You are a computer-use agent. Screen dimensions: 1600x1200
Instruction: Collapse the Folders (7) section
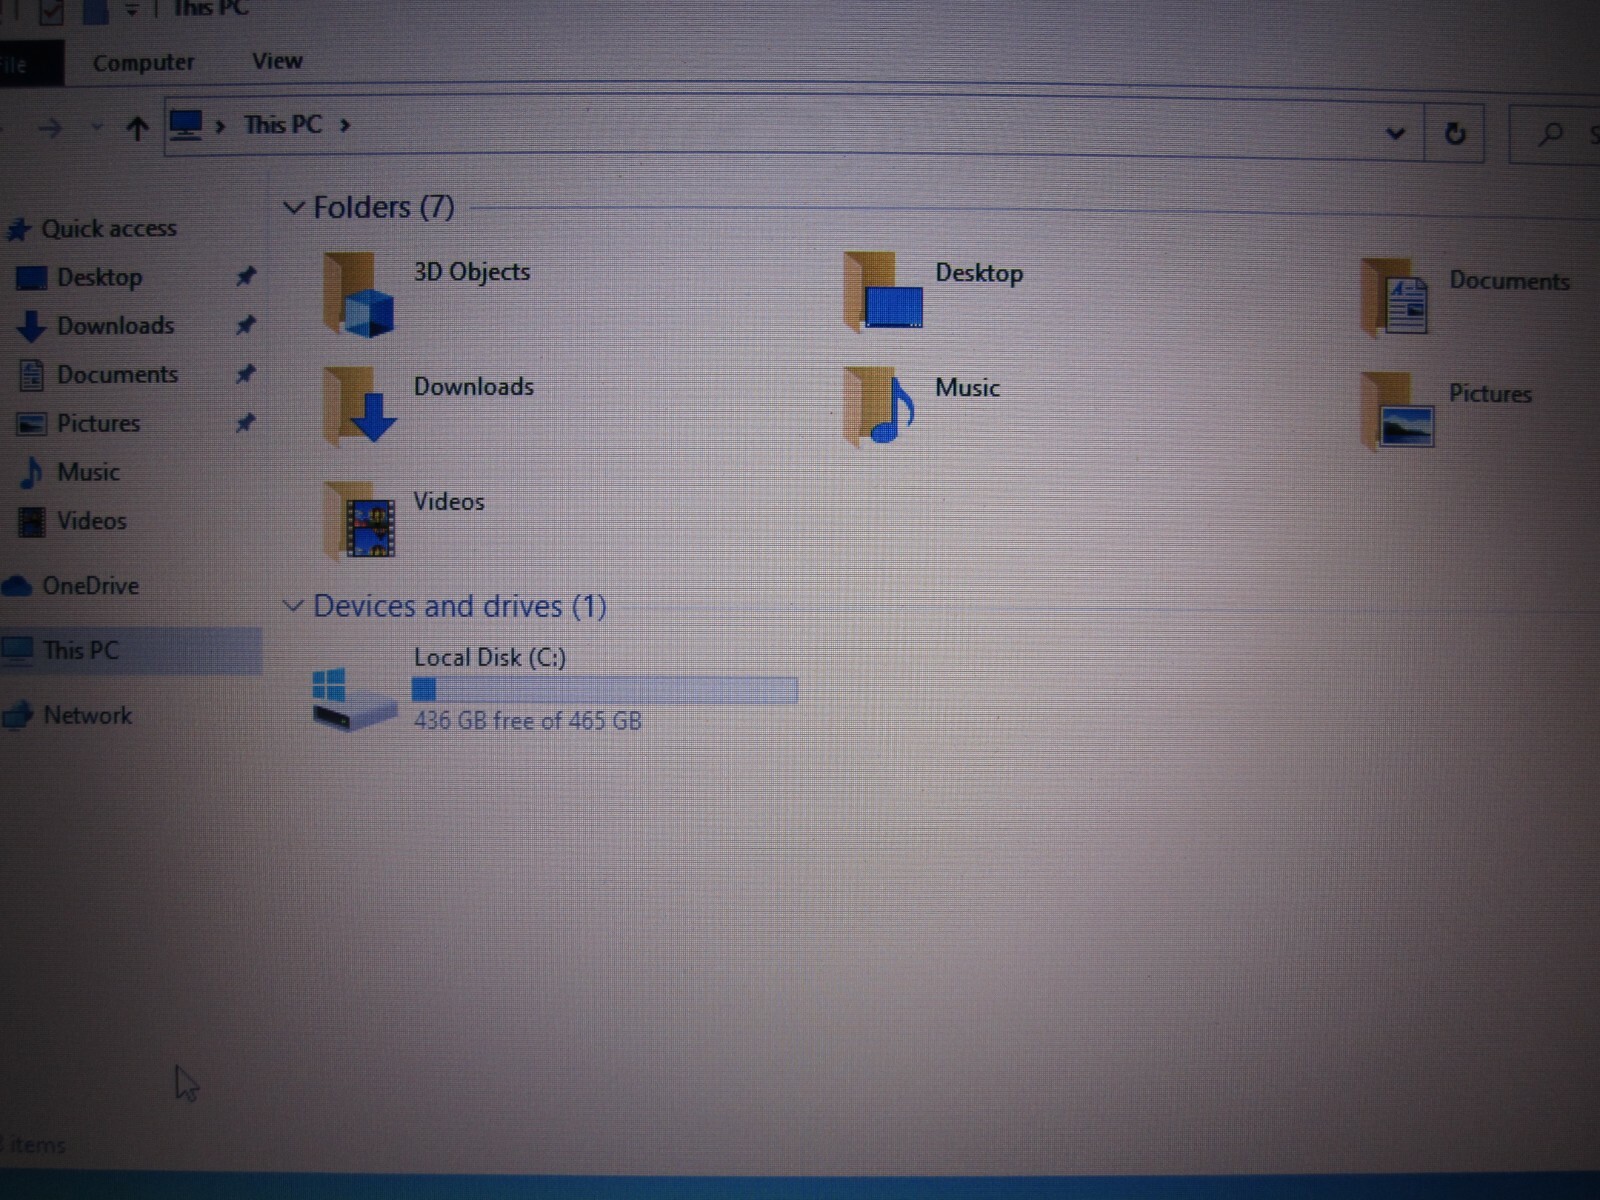point(294,208)
